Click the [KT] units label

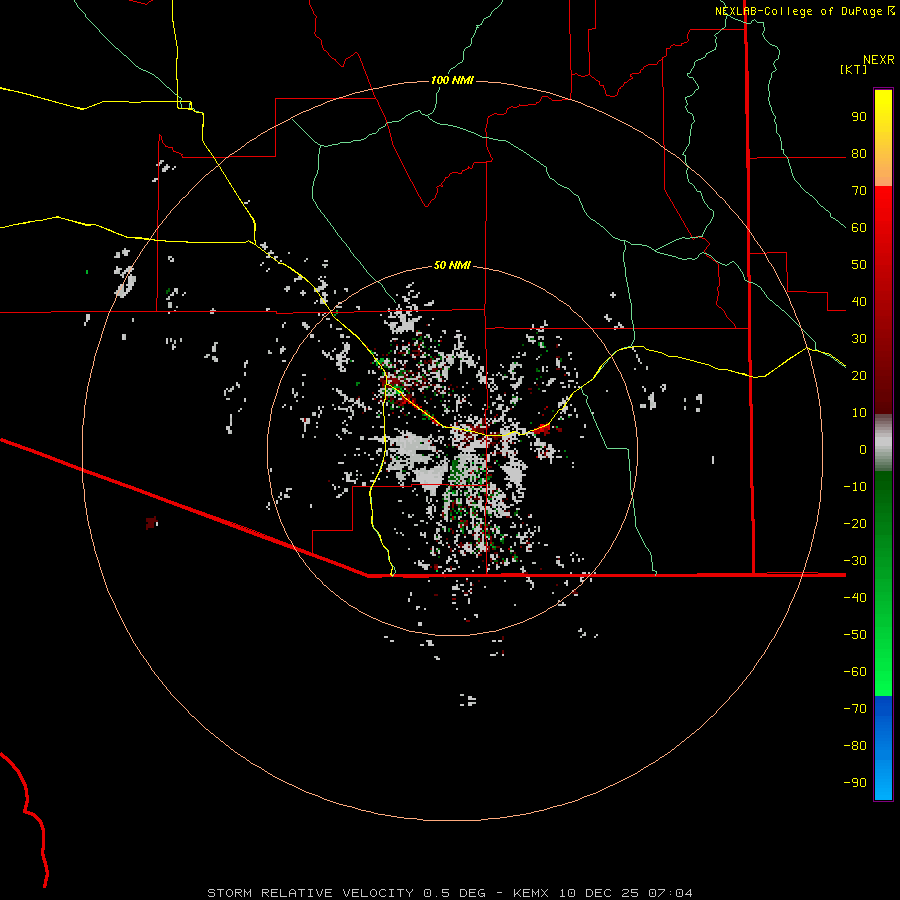point(853,69)
